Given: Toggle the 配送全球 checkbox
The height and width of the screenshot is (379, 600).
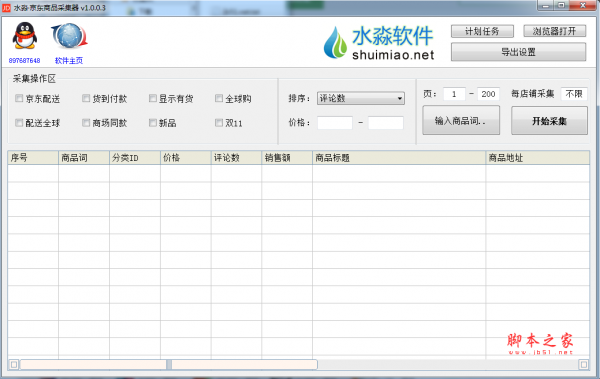Looking at the screenshot, I should click(x=19, y=123).
